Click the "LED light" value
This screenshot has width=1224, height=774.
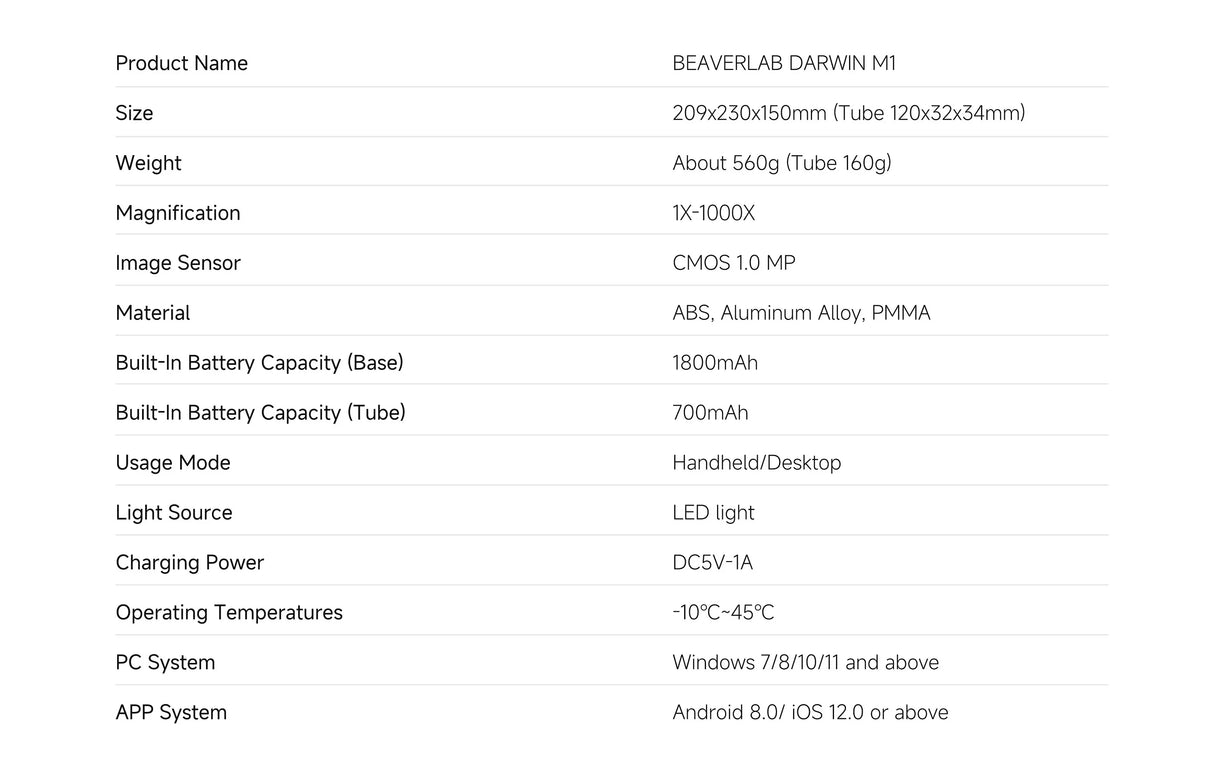pos(713,513)
